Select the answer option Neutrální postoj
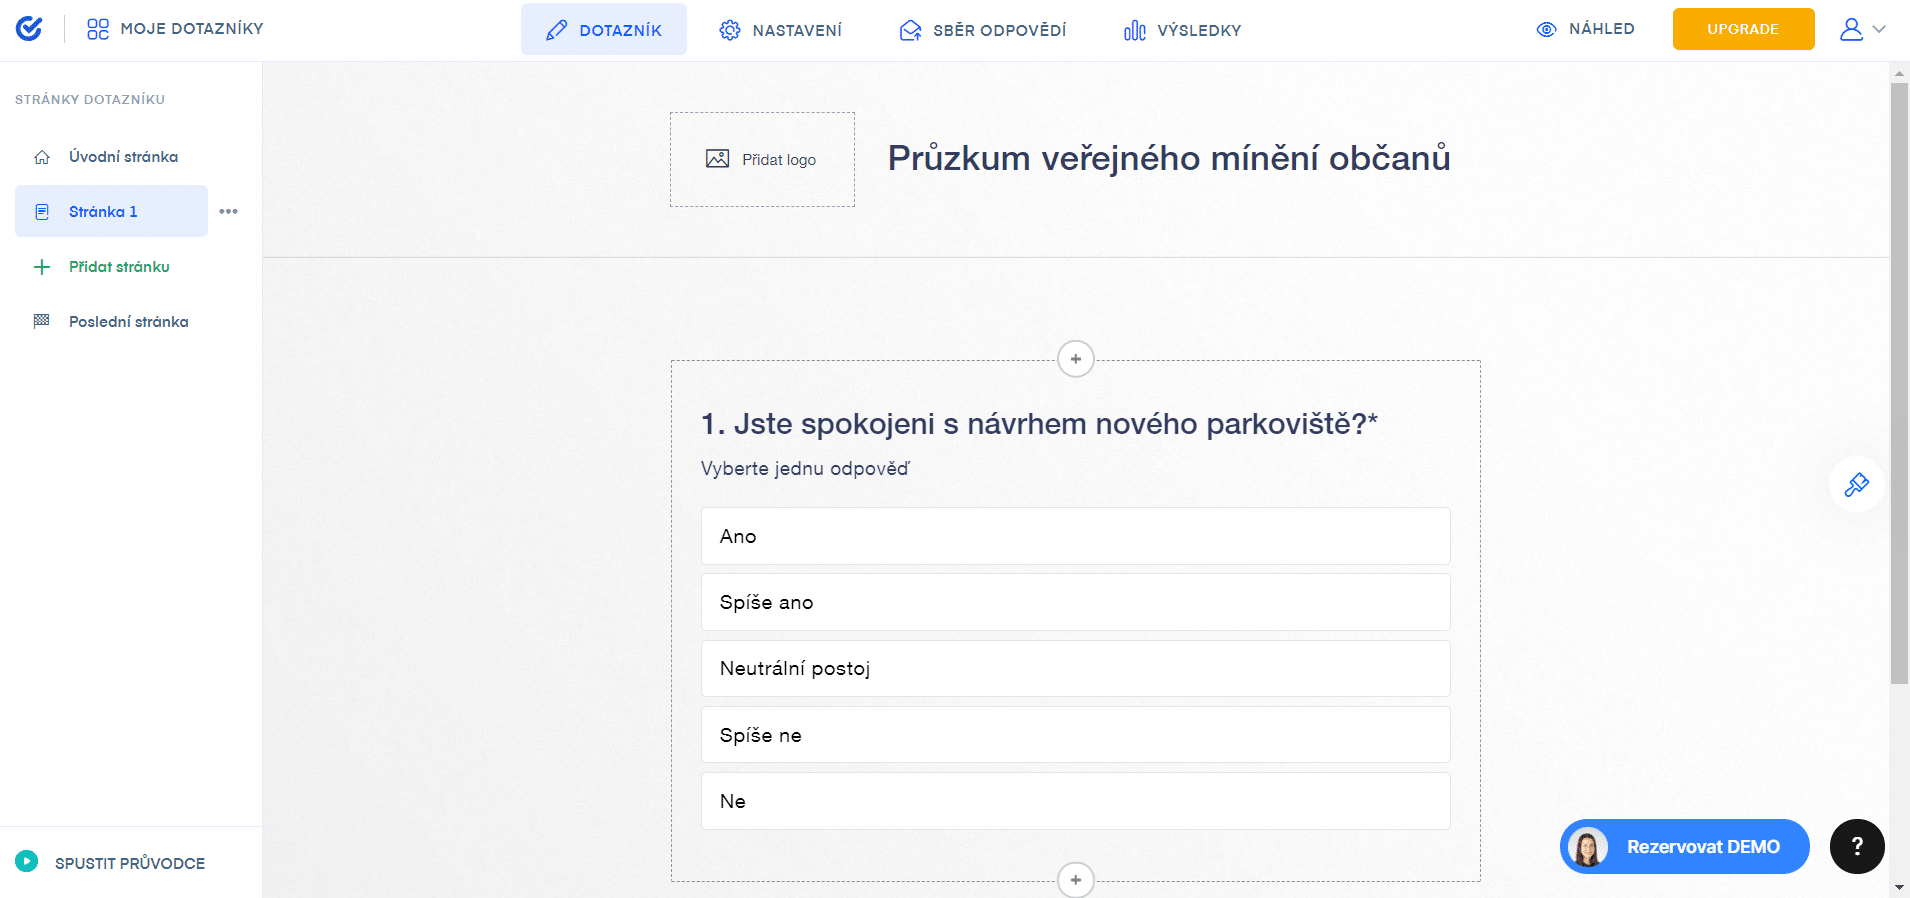The height and width of the screenshot is (898, 1910). point(1075,668)
